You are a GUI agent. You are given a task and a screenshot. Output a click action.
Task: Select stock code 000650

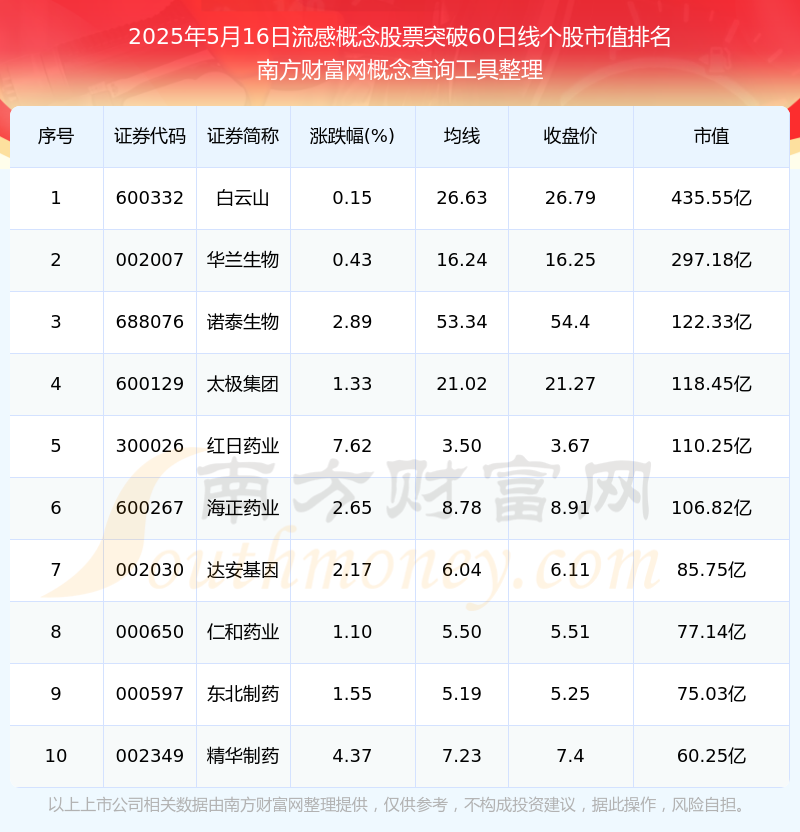click(x=150, y=632)
